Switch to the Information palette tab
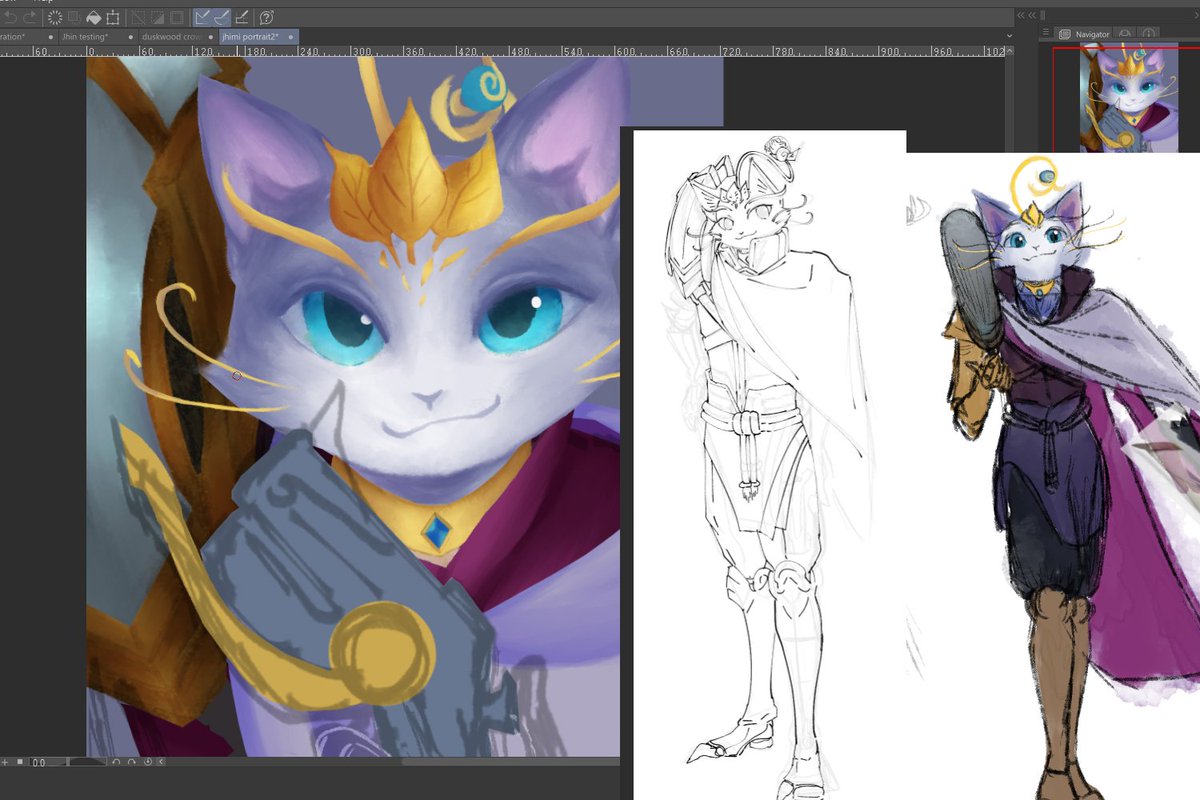 [x=1150, y=34]
